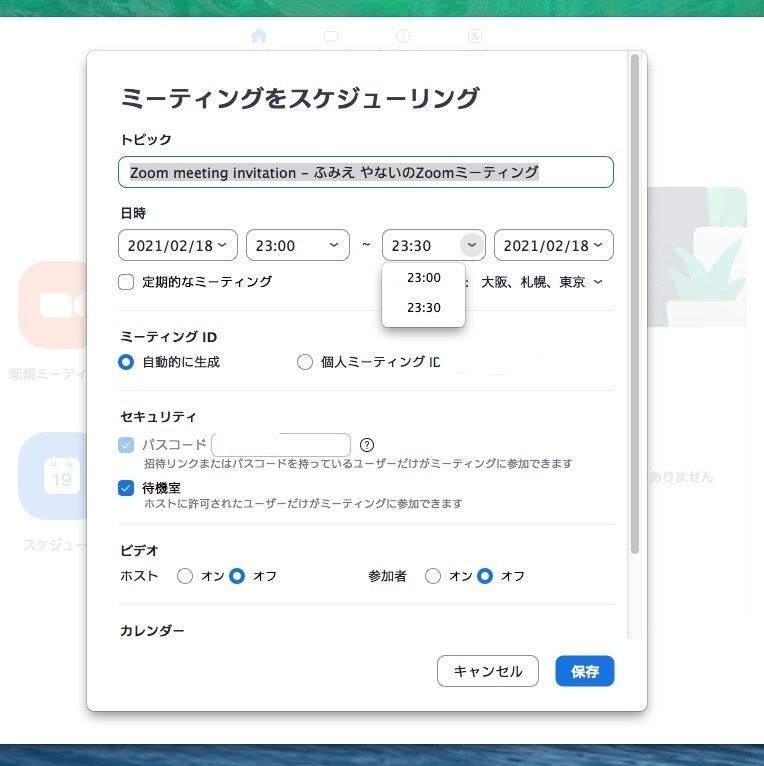Select host video オフ radio

click(x=237, y=576)
